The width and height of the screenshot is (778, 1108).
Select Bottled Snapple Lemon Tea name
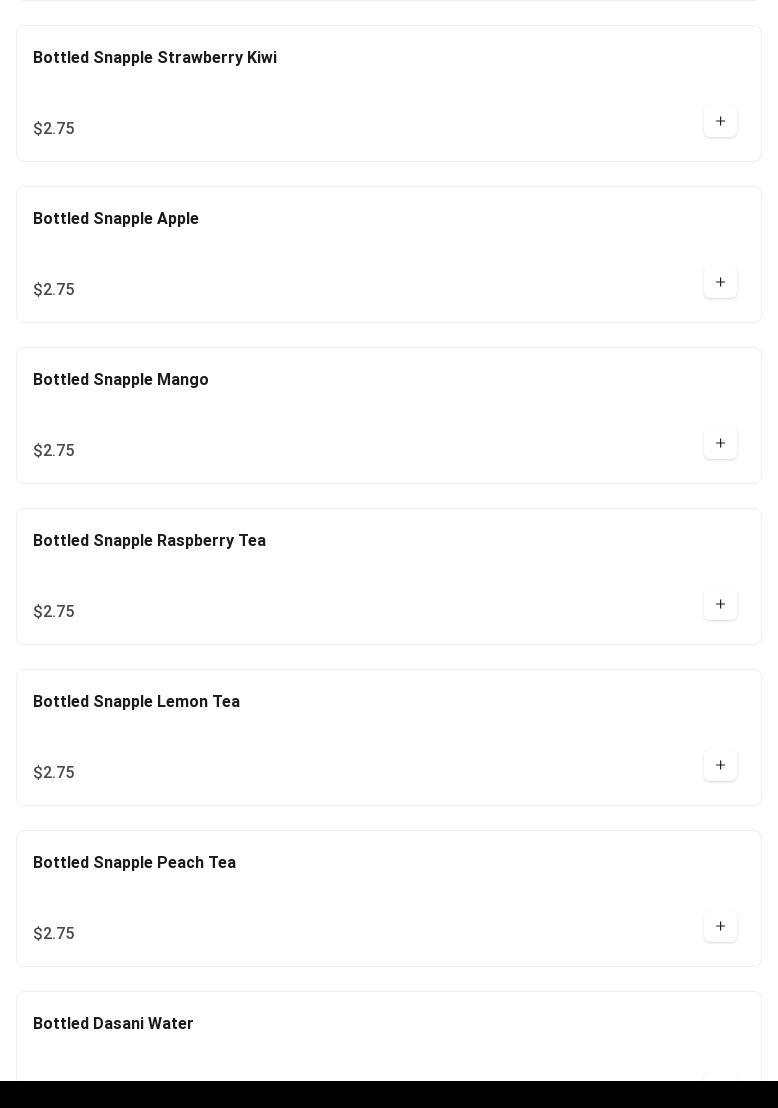click(x=136, y=702)
